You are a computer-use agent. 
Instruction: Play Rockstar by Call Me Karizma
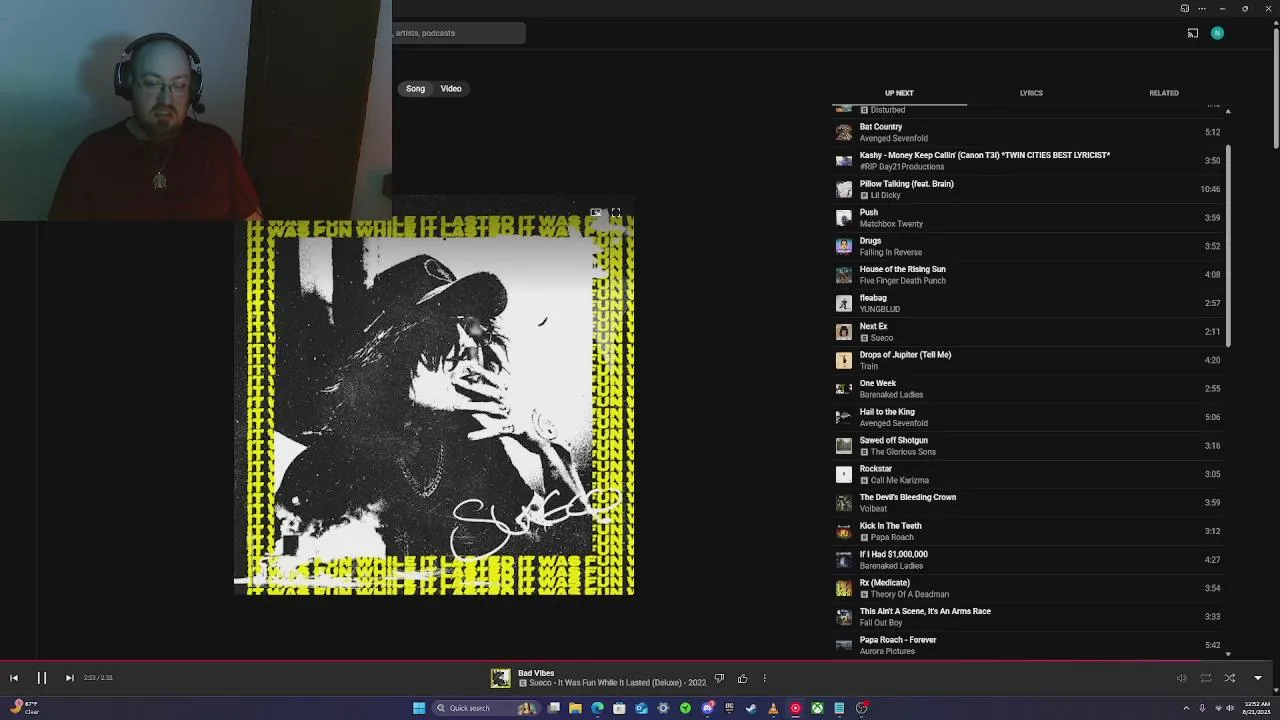(1030, 474)
